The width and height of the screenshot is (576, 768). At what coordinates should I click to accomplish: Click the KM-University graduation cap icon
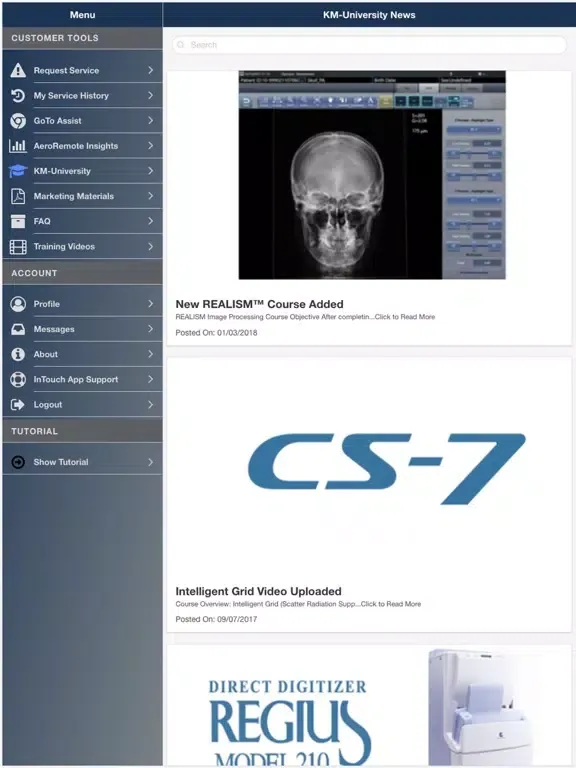pyautogui.click(x=18, y=171)
